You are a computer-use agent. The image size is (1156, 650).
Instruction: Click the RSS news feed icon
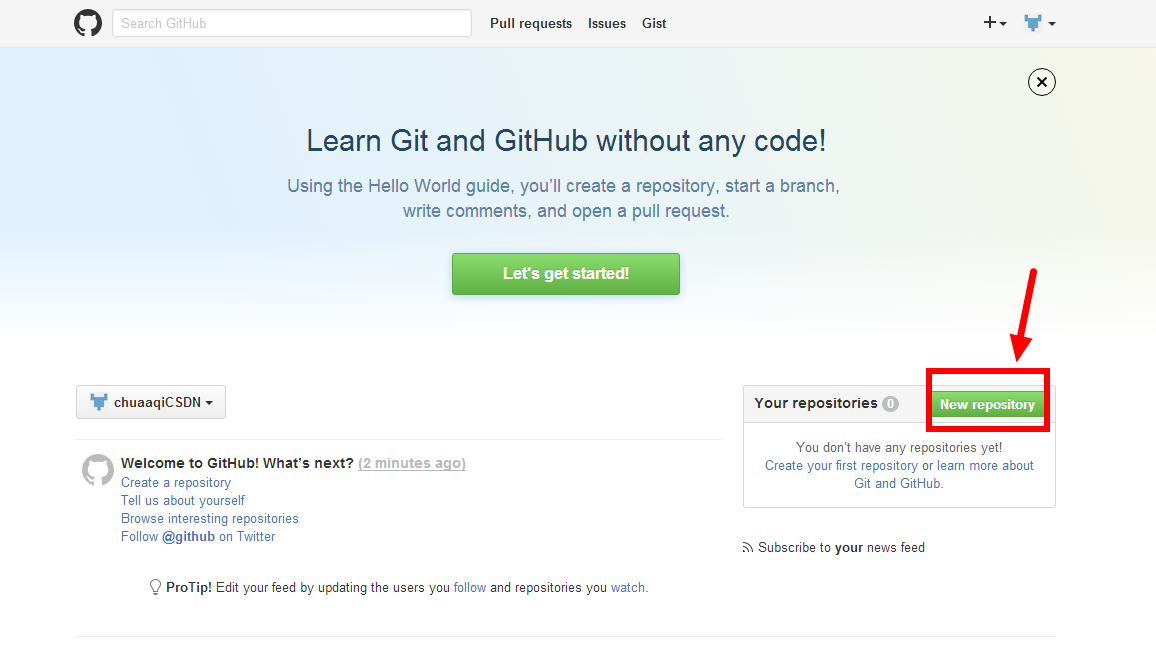pos(748,548)
